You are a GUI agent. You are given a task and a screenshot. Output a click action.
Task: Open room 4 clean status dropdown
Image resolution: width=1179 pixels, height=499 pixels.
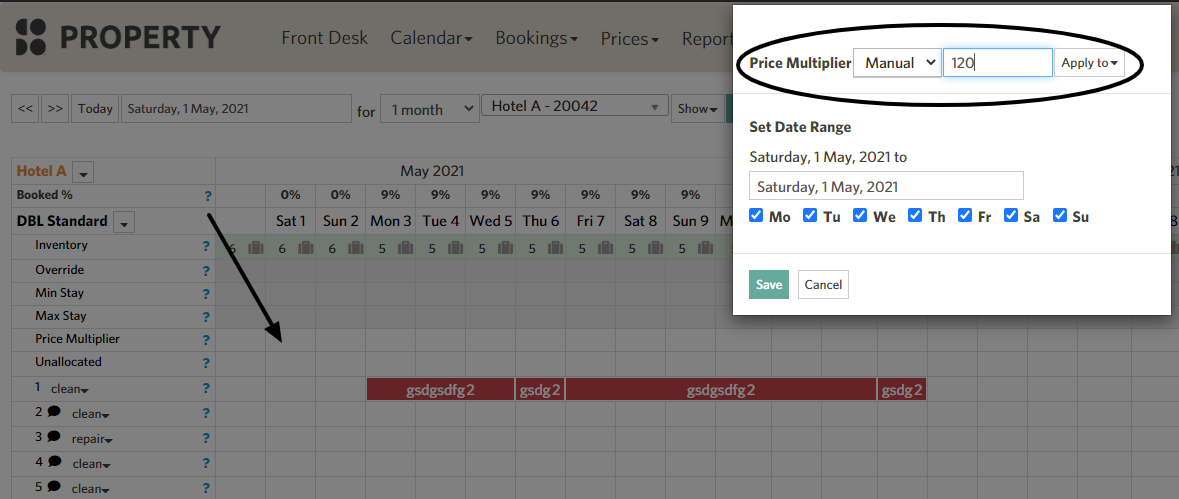coord(90,464)
